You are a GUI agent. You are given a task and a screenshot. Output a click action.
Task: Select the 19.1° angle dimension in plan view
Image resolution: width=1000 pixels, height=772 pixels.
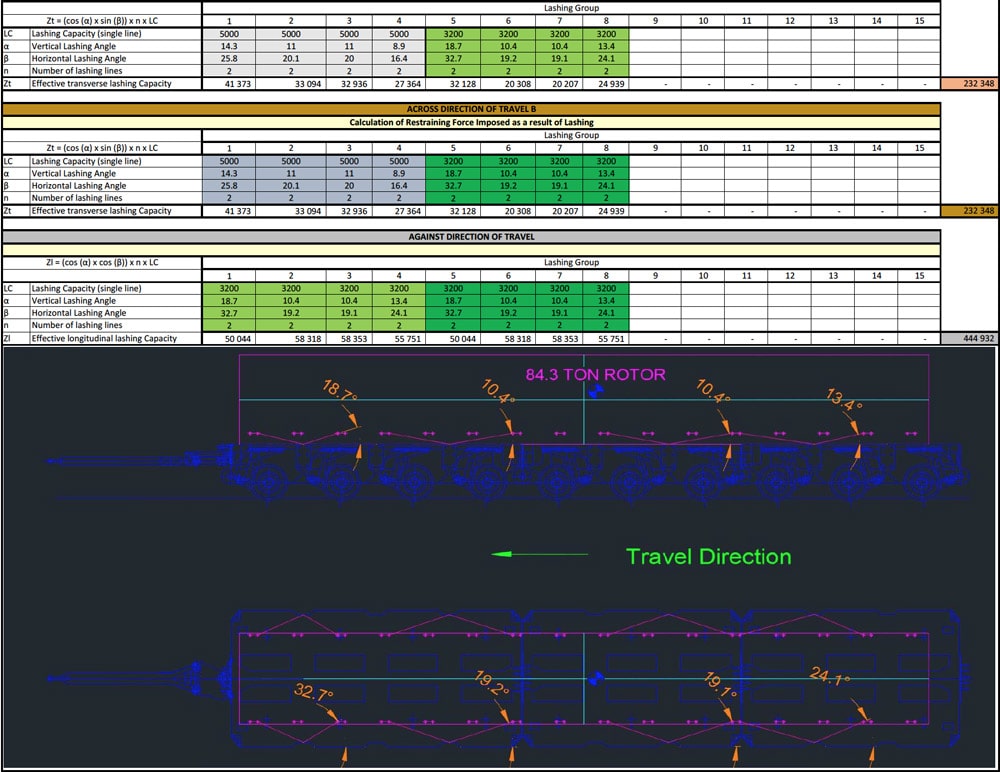(722, 685)
